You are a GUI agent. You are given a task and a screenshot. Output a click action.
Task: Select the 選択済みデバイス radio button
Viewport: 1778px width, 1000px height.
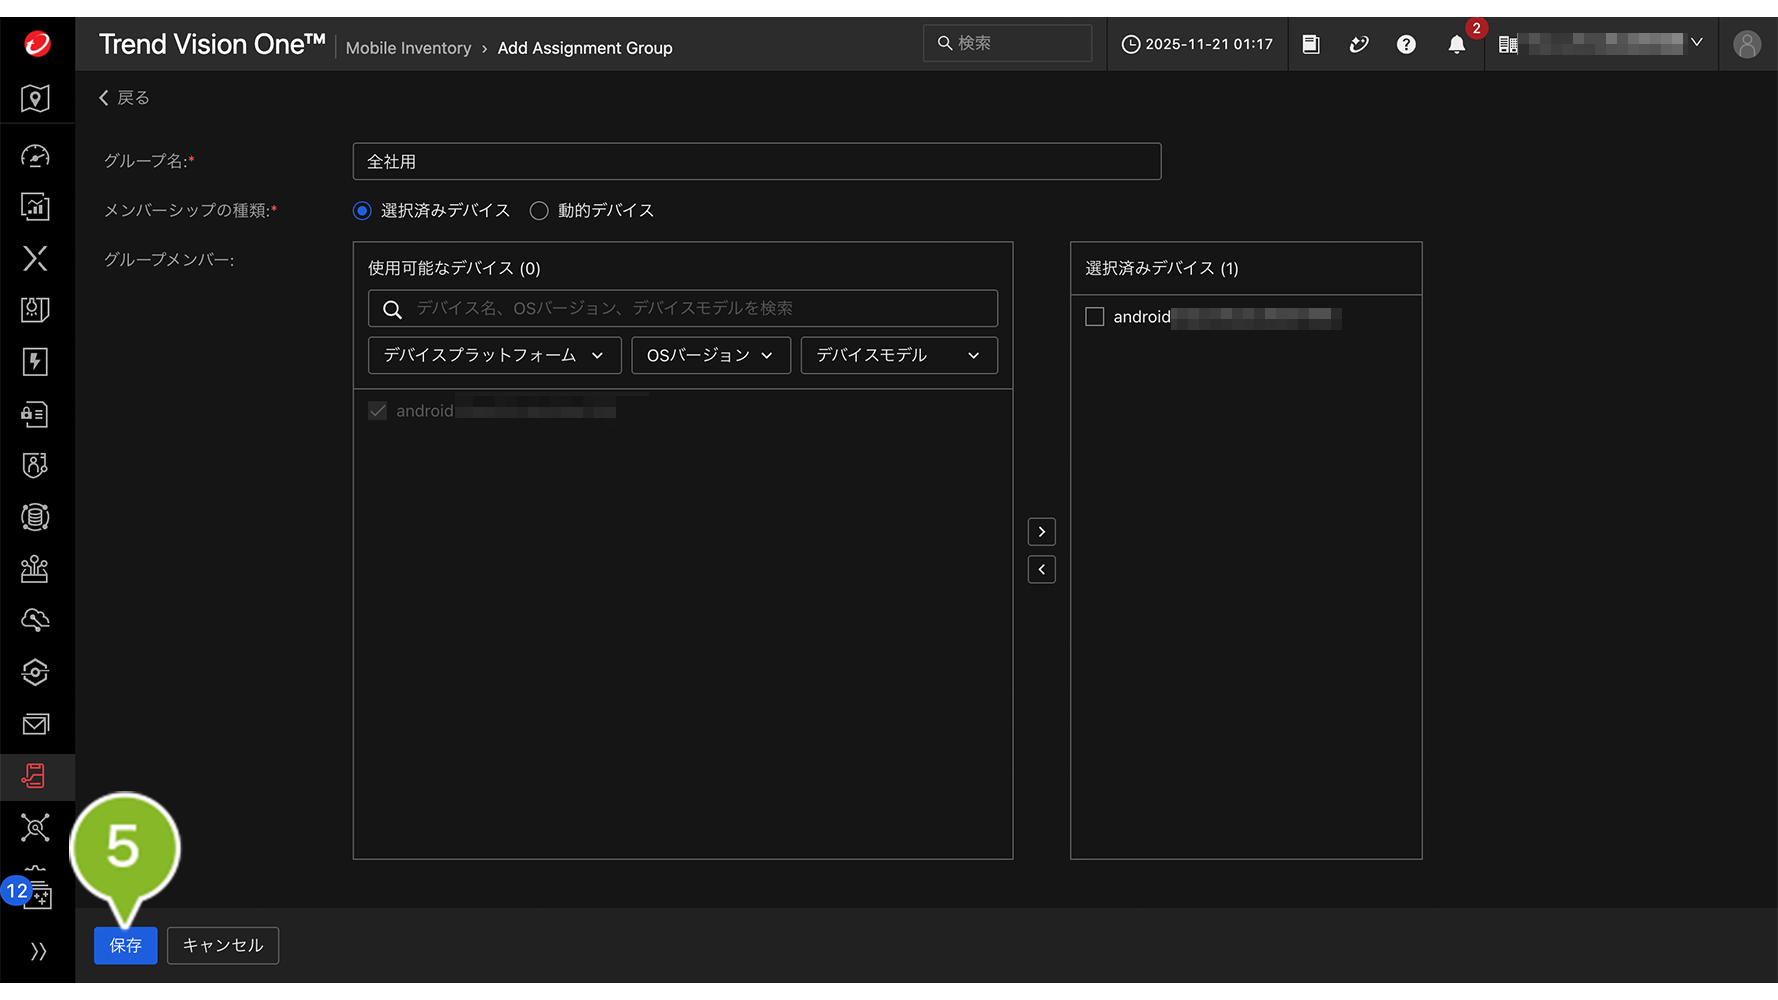[363, 211]
